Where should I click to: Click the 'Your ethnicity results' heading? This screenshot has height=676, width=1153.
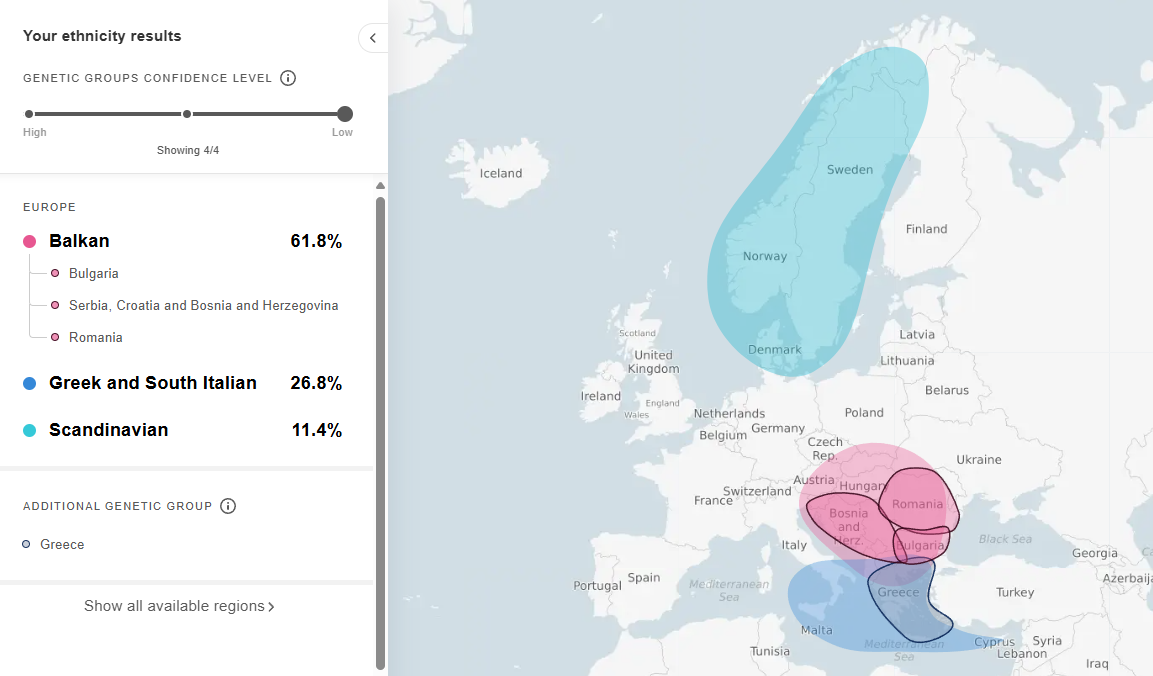(x=102, y=36)
